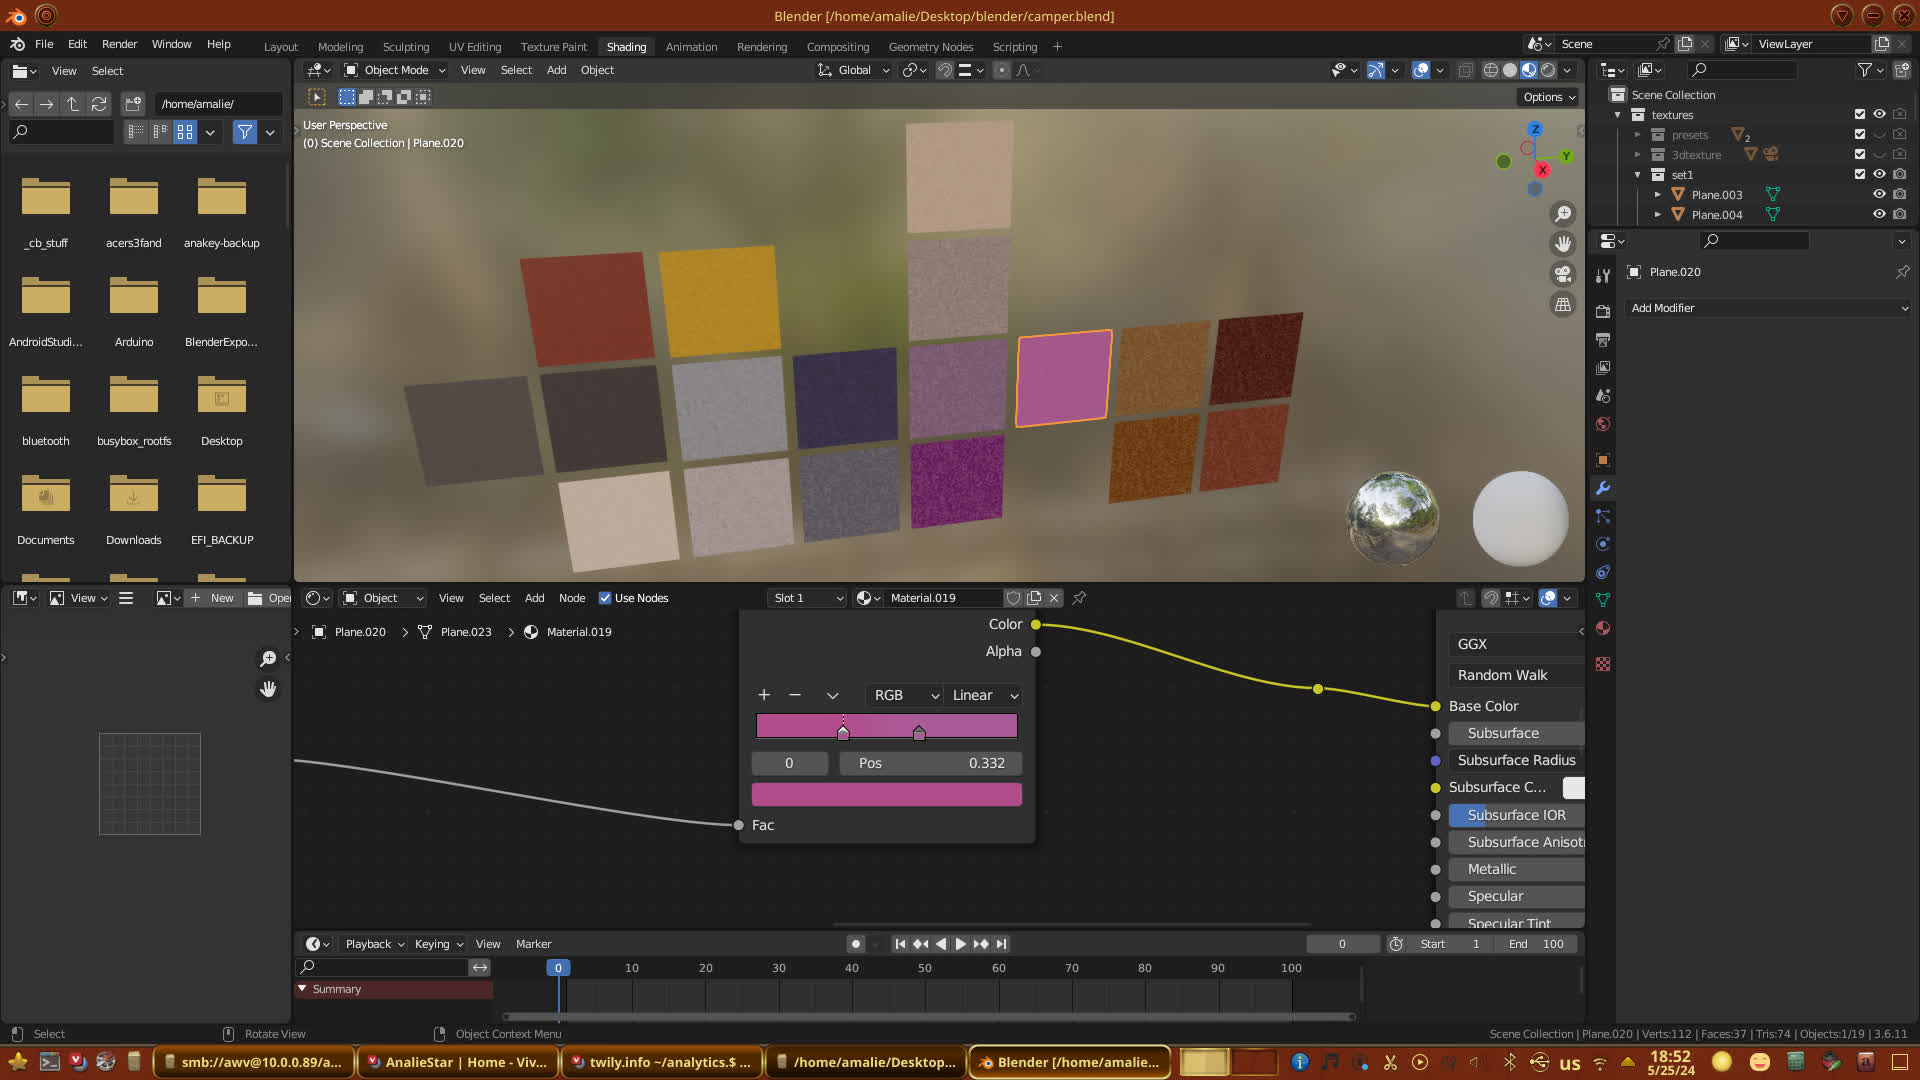
Task: Click the New image button
Action: click(x=214, y=598)
